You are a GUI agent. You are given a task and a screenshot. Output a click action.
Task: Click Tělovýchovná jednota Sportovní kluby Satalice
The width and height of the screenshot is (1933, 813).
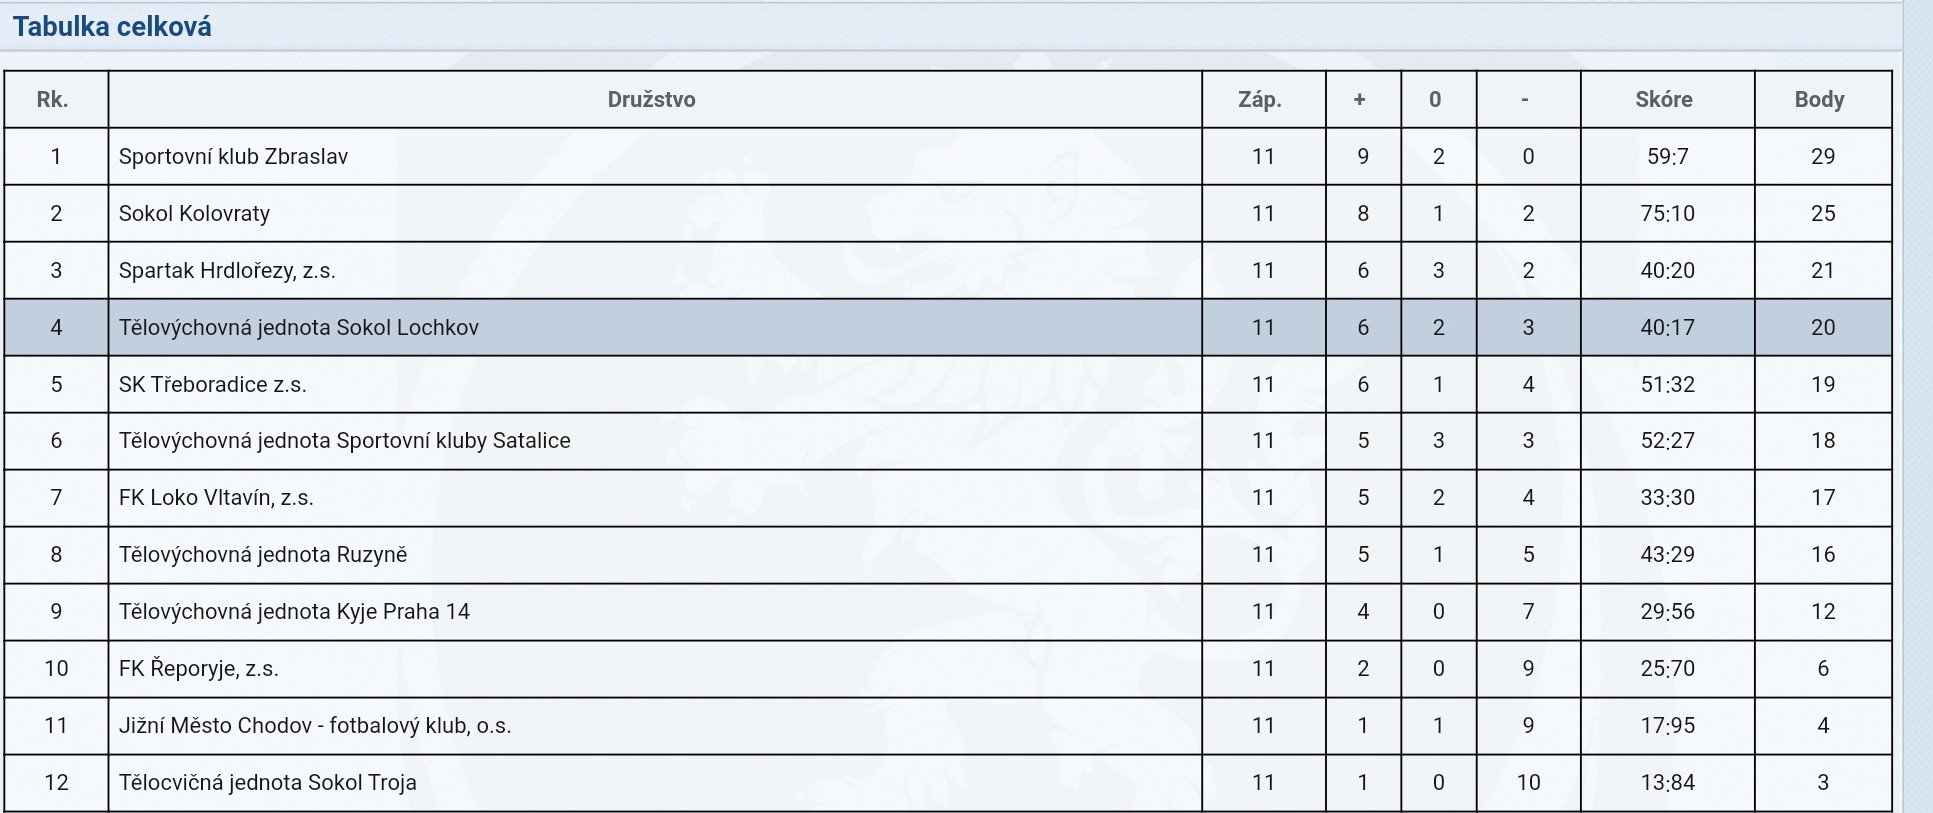[344, 441]
